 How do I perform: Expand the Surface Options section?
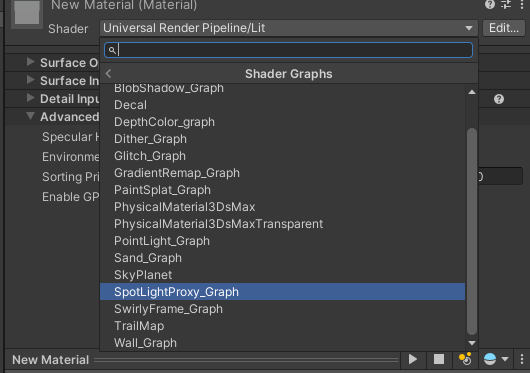click(30, 62)
